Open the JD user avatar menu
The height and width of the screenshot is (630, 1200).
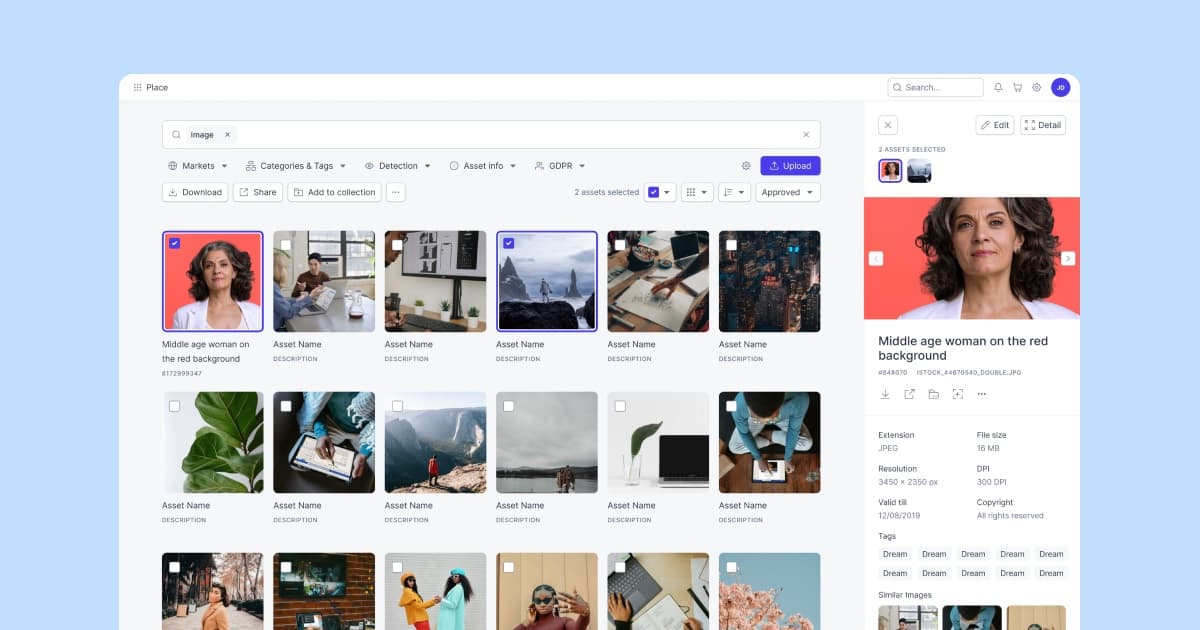pyautogui.click(x=1060, y=87)
